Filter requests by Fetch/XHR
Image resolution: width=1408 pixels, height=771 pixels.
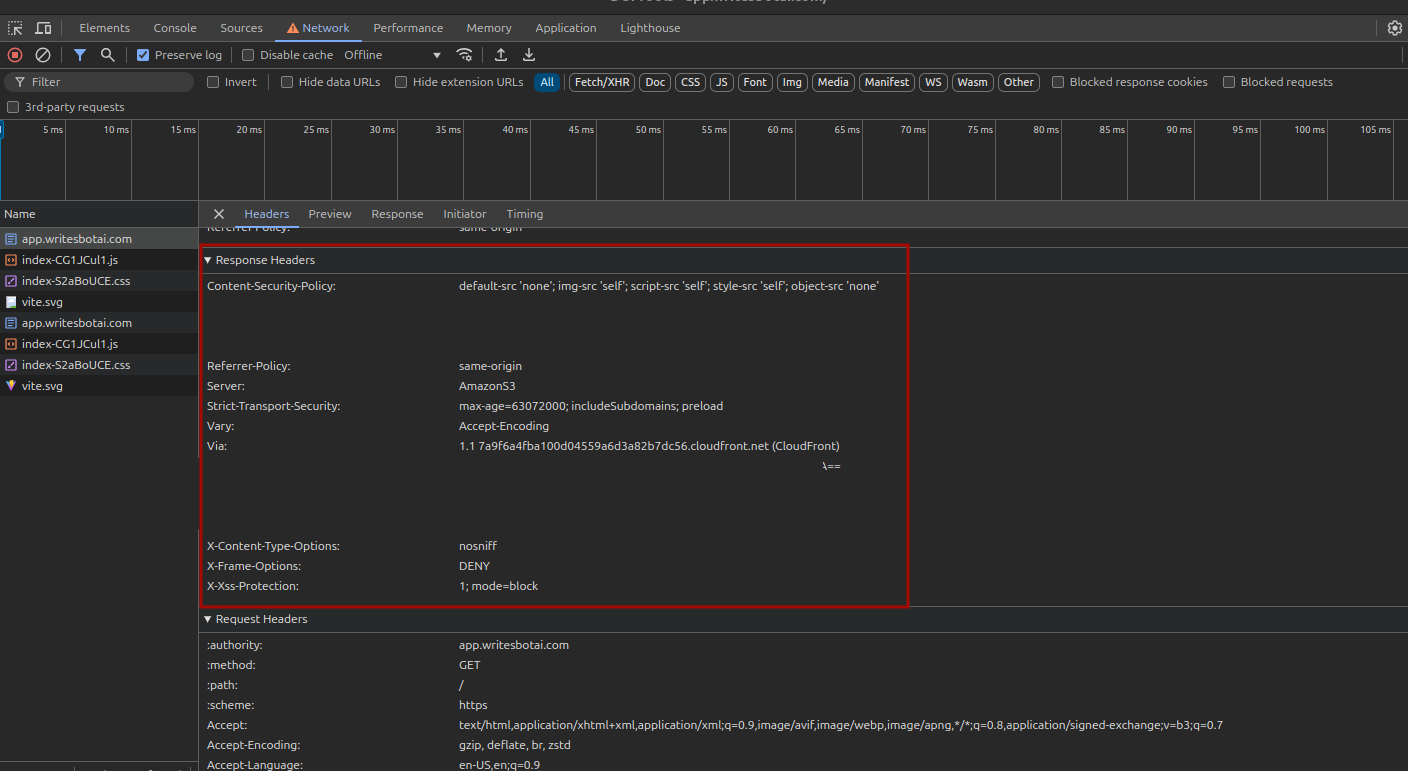point(601,82)
